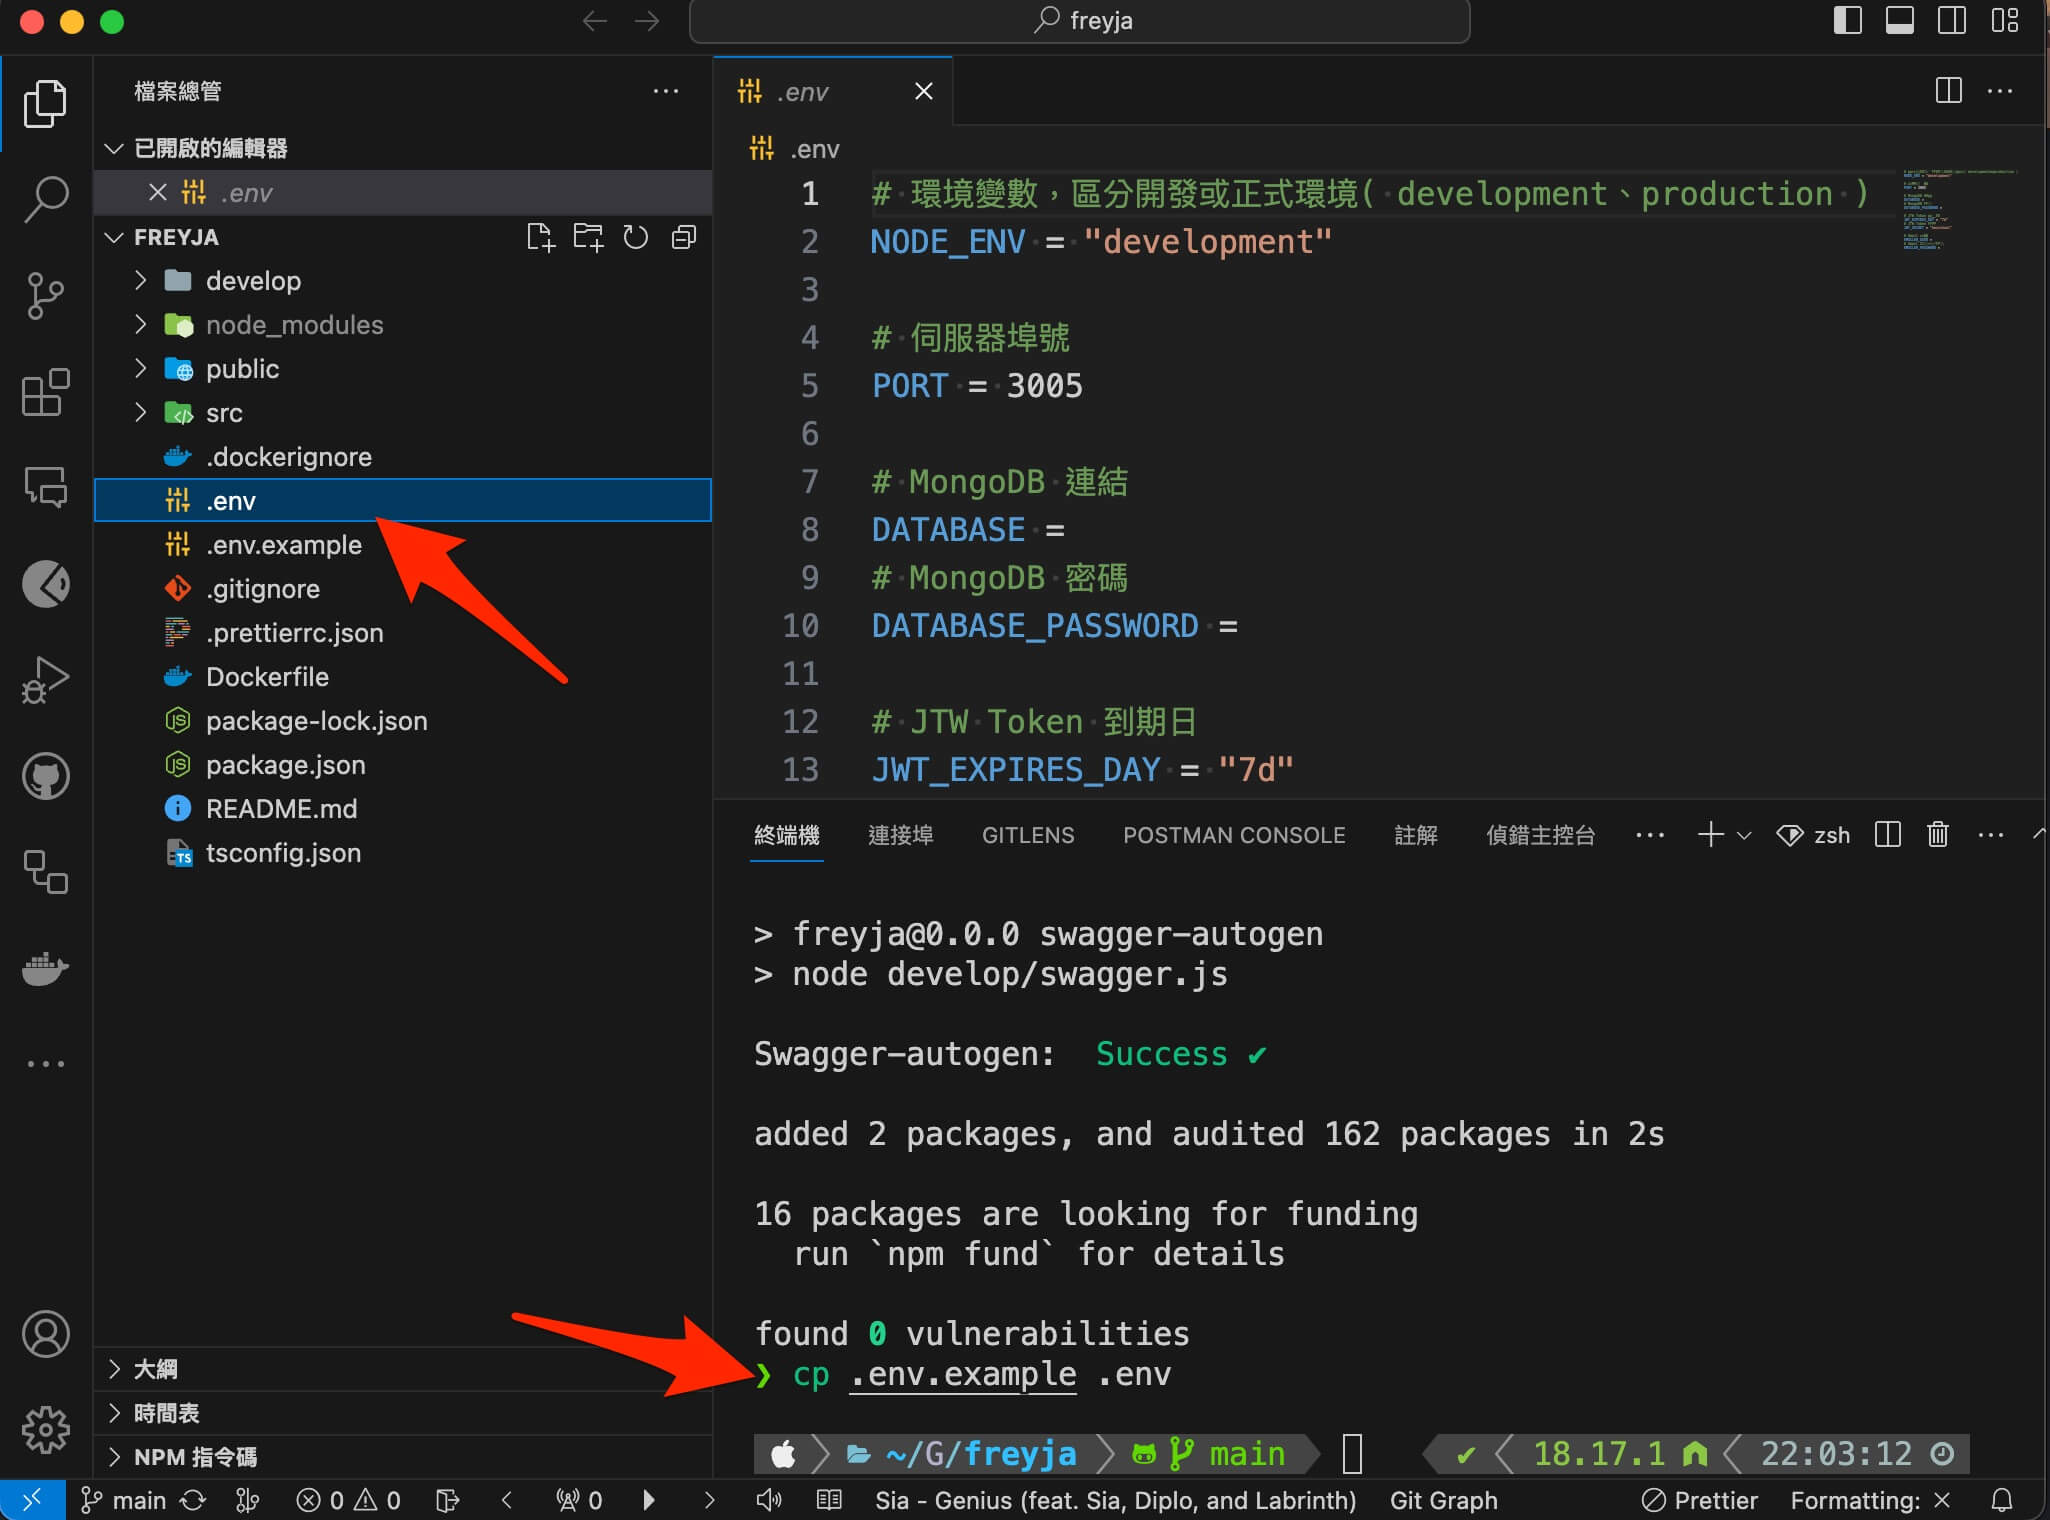This screenshot has height=1520, width=2050.
Task: Toggle the bottom panel visibility
Action: coord(1899,20)
